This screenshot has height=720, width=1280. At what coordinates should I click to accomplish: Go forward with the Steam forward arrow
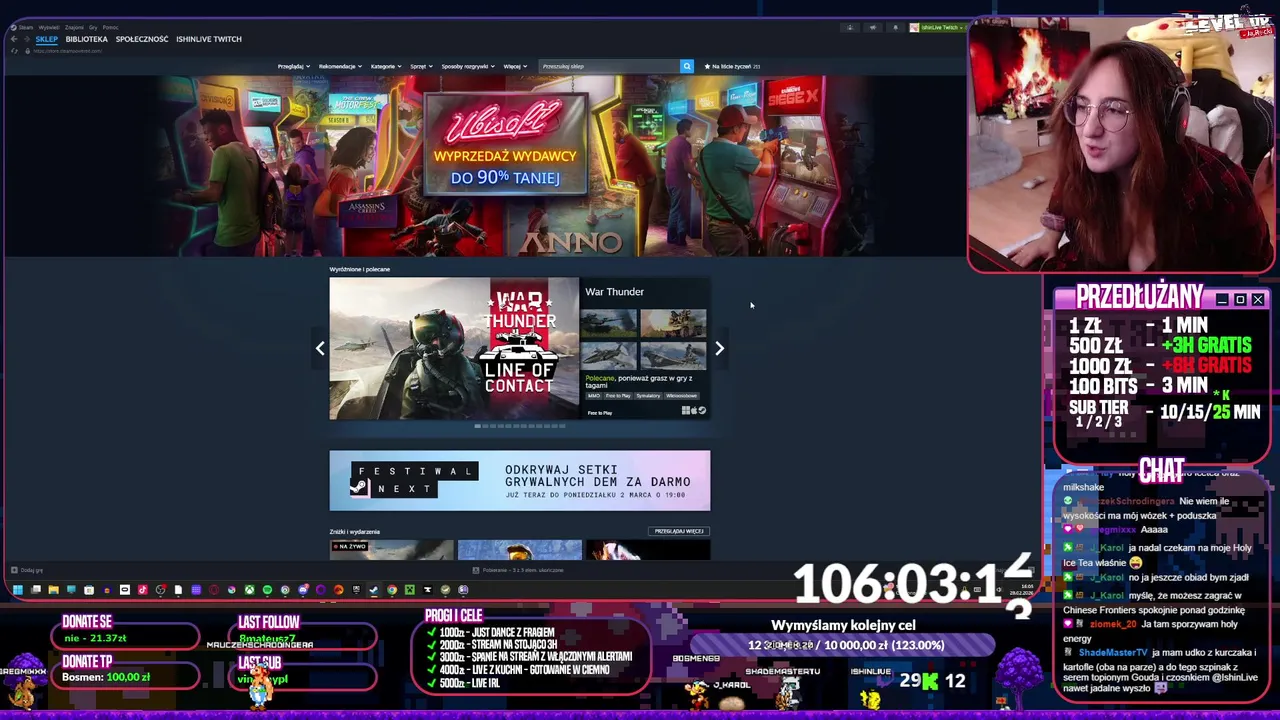[27, 39]
